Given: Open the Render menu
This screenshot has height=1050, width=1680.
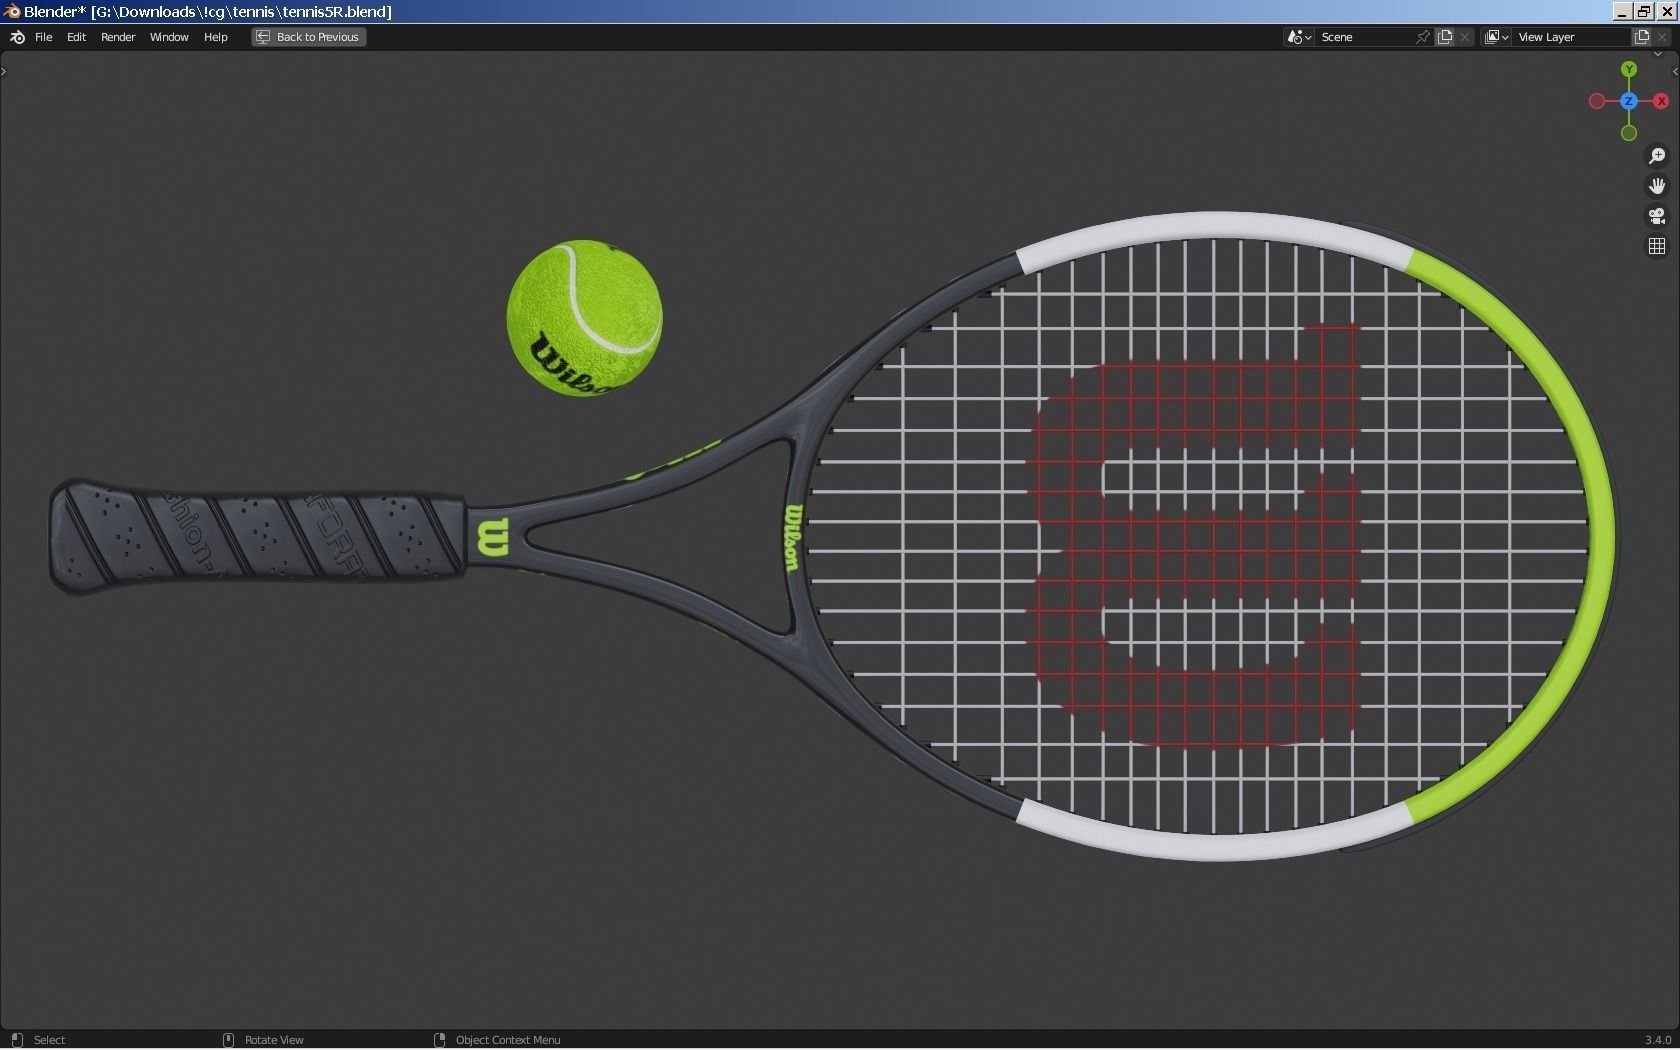Looking at the screenshot, I should [118, 37].
